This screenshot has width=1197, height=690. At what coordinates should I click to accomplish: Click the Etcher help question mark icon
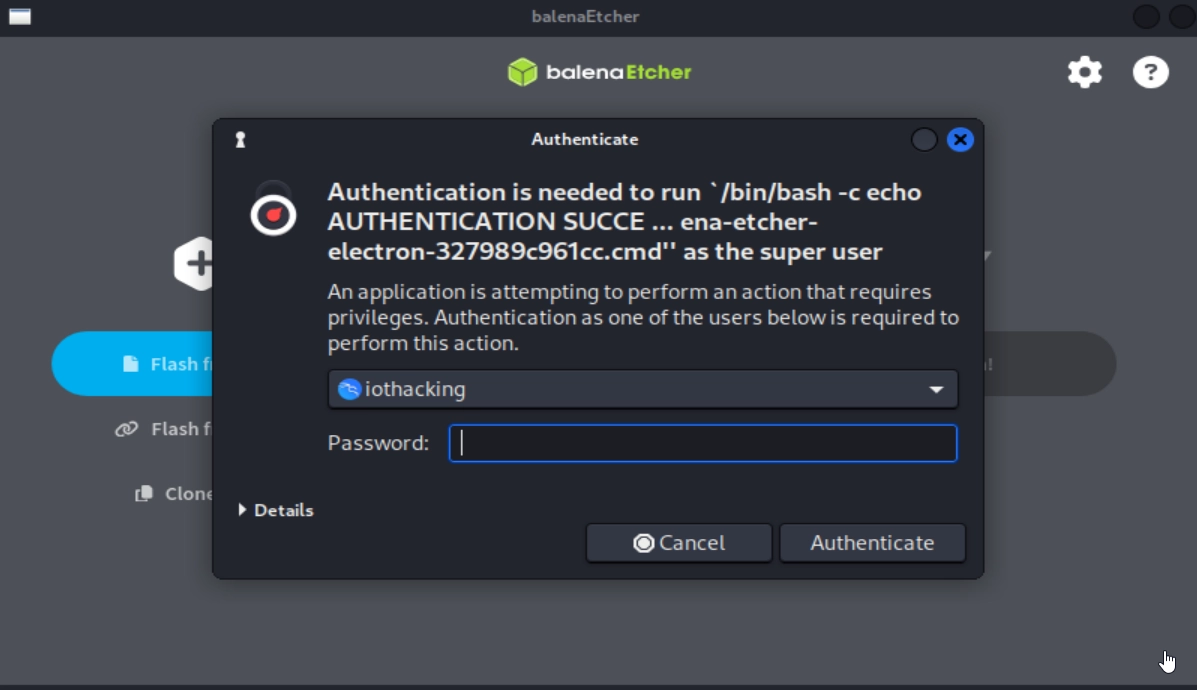1149,71
